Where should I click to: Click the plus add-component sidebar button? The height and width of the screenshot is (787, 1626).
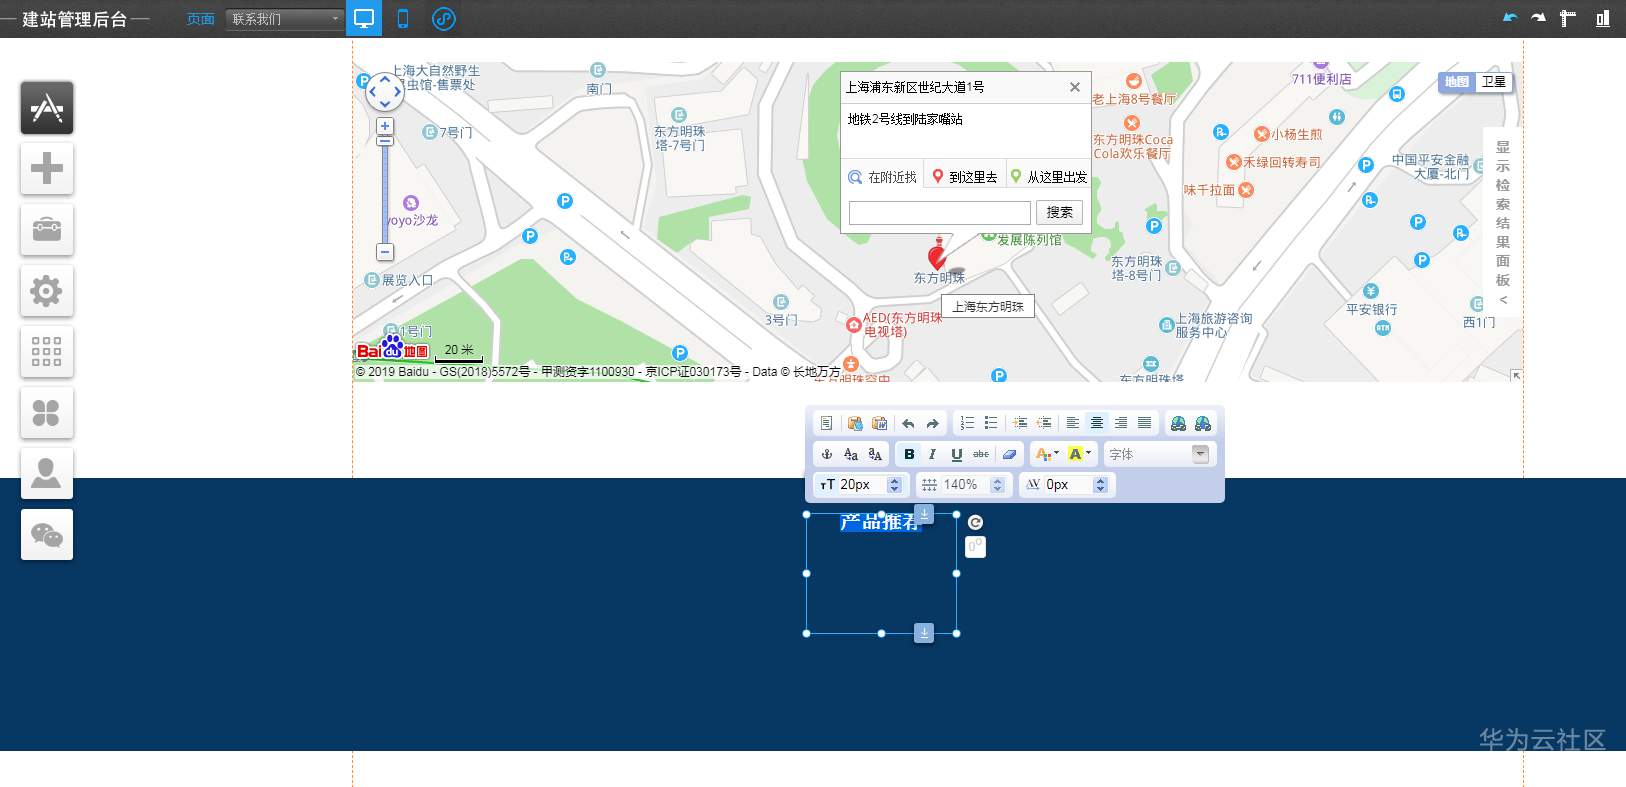click(x=47, y=168)
